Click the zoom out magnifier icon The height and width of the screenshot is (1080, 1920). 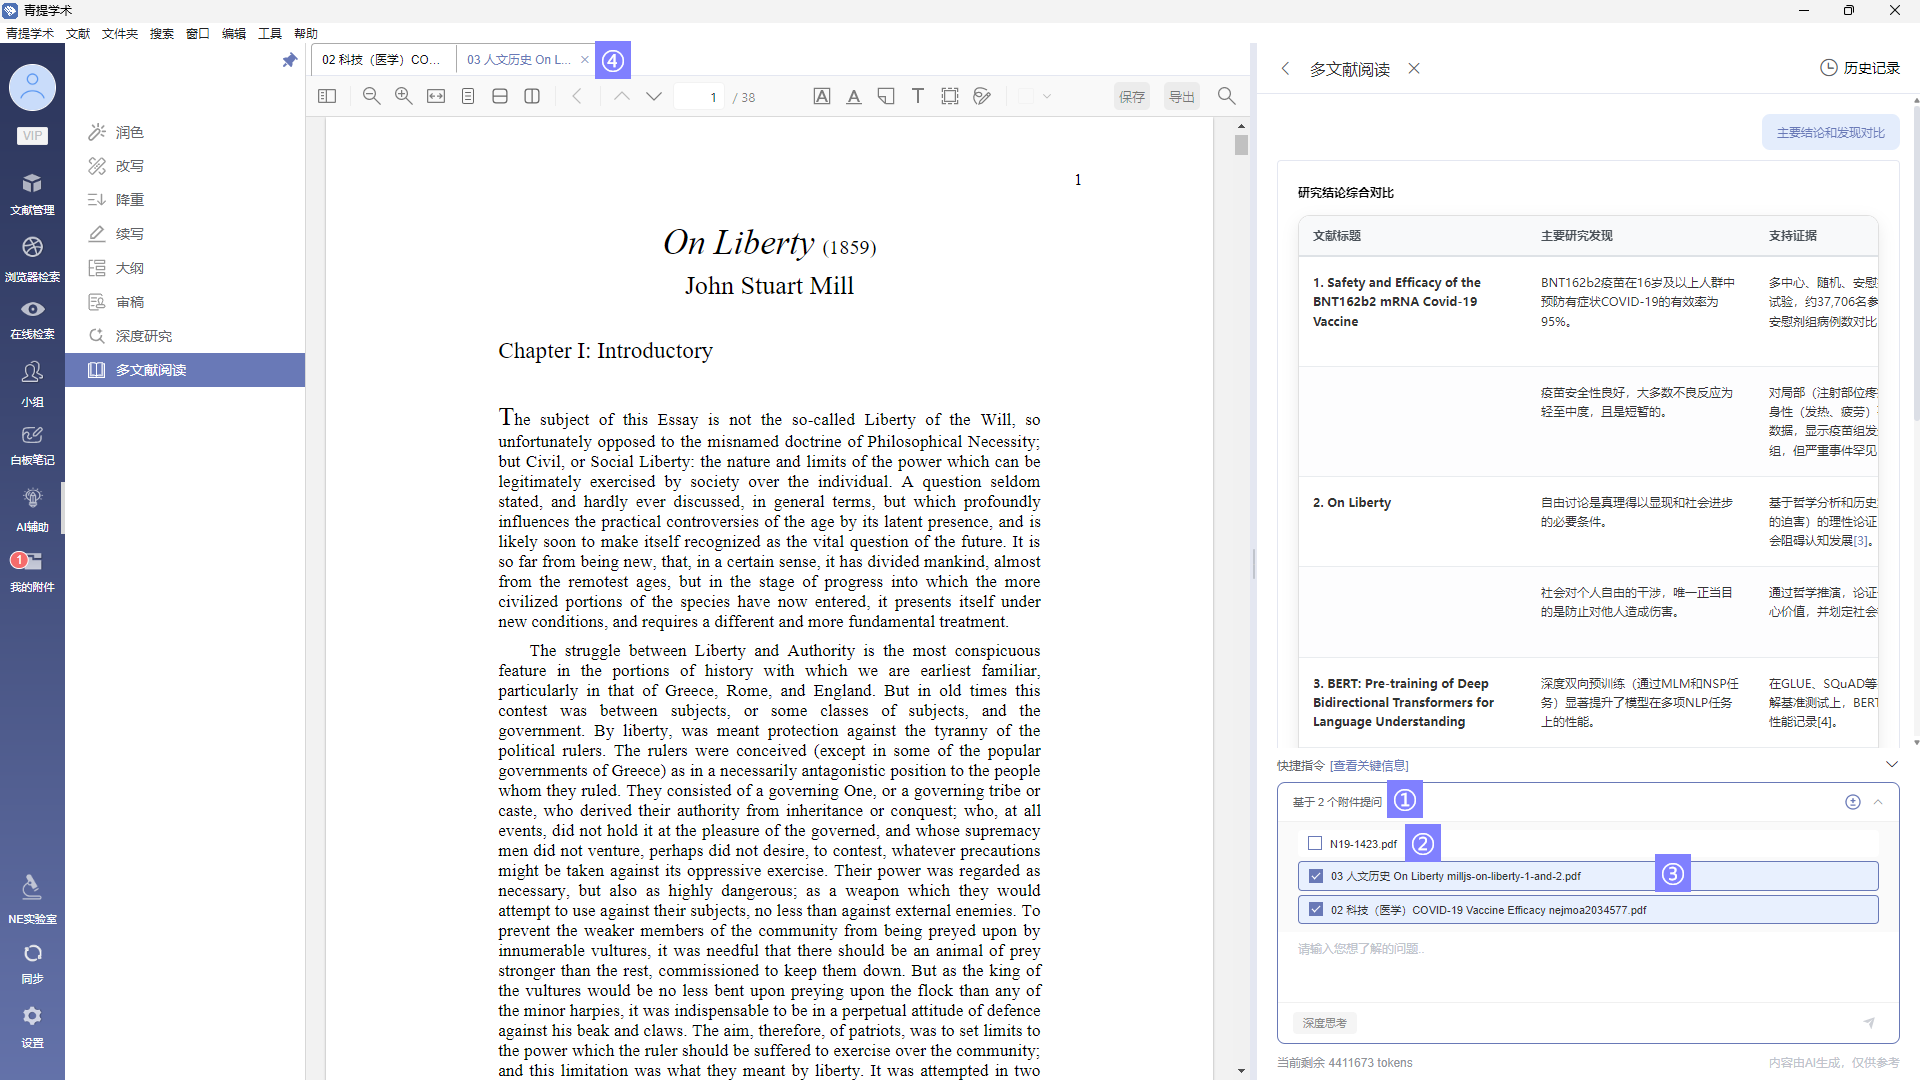371,96
